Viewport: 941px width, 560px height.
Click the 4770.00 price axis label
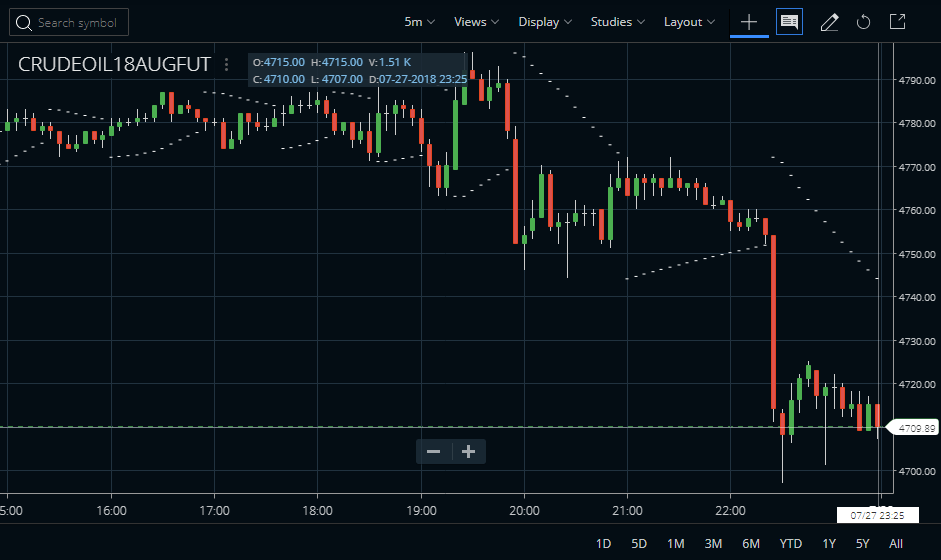917,167
